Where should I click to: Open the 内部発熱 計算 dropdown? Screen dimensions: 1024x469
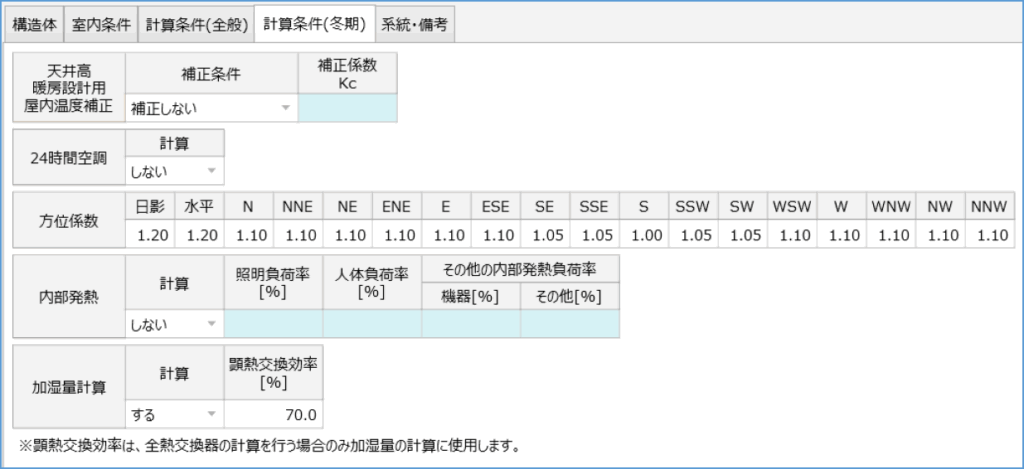pyautogui.click(x=174, y=324)
